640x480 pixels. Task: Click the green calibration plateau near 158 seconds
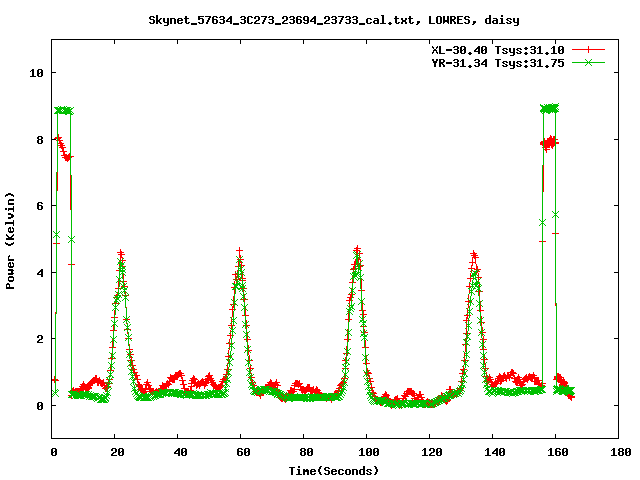[x=549, y=109]
